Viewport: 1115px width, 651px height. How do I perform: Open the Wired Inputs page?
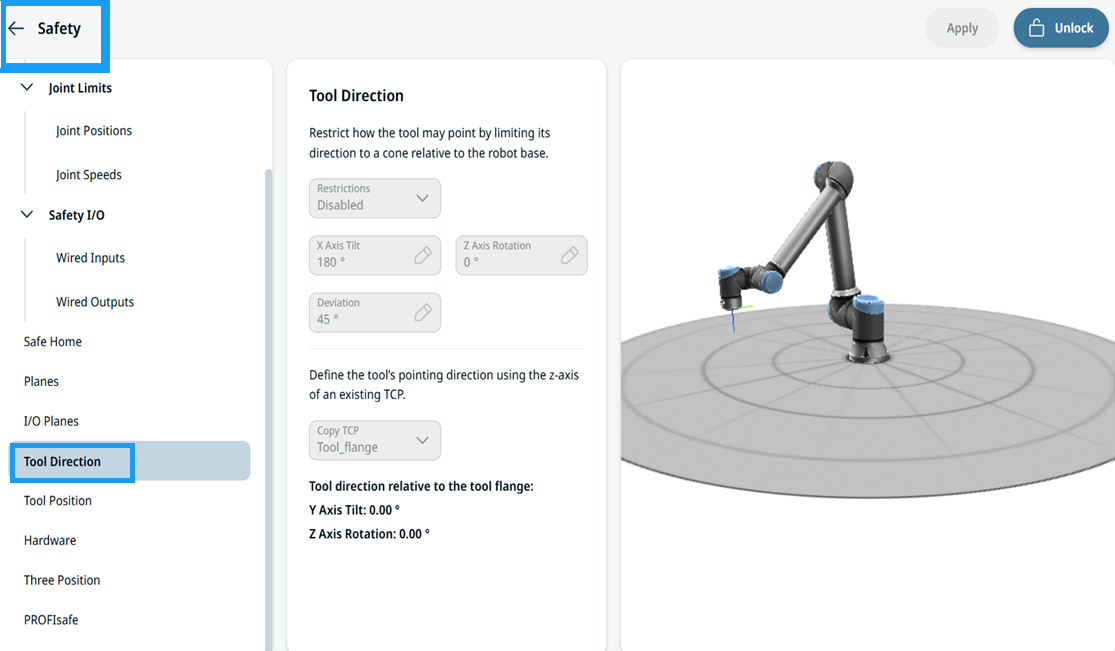[x=90, y=258]
